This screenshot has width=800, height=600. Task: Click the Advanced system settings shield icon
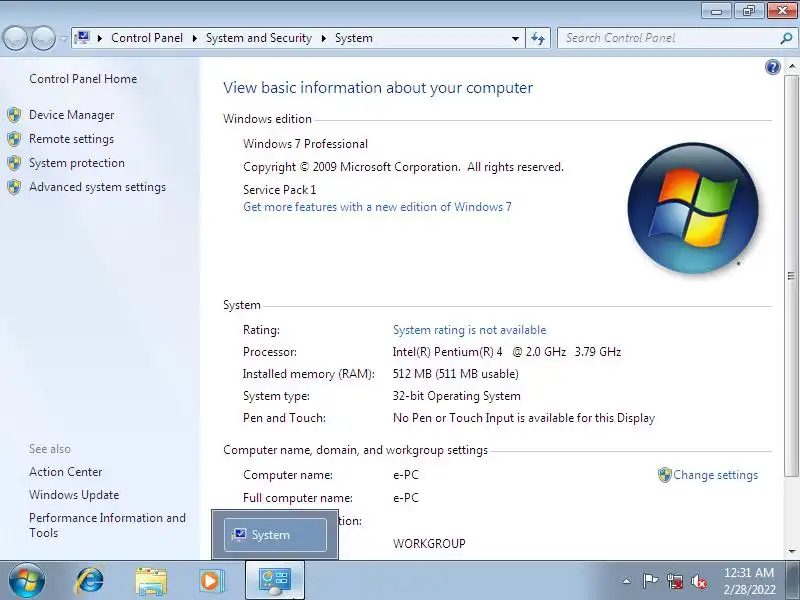point(14,187)
